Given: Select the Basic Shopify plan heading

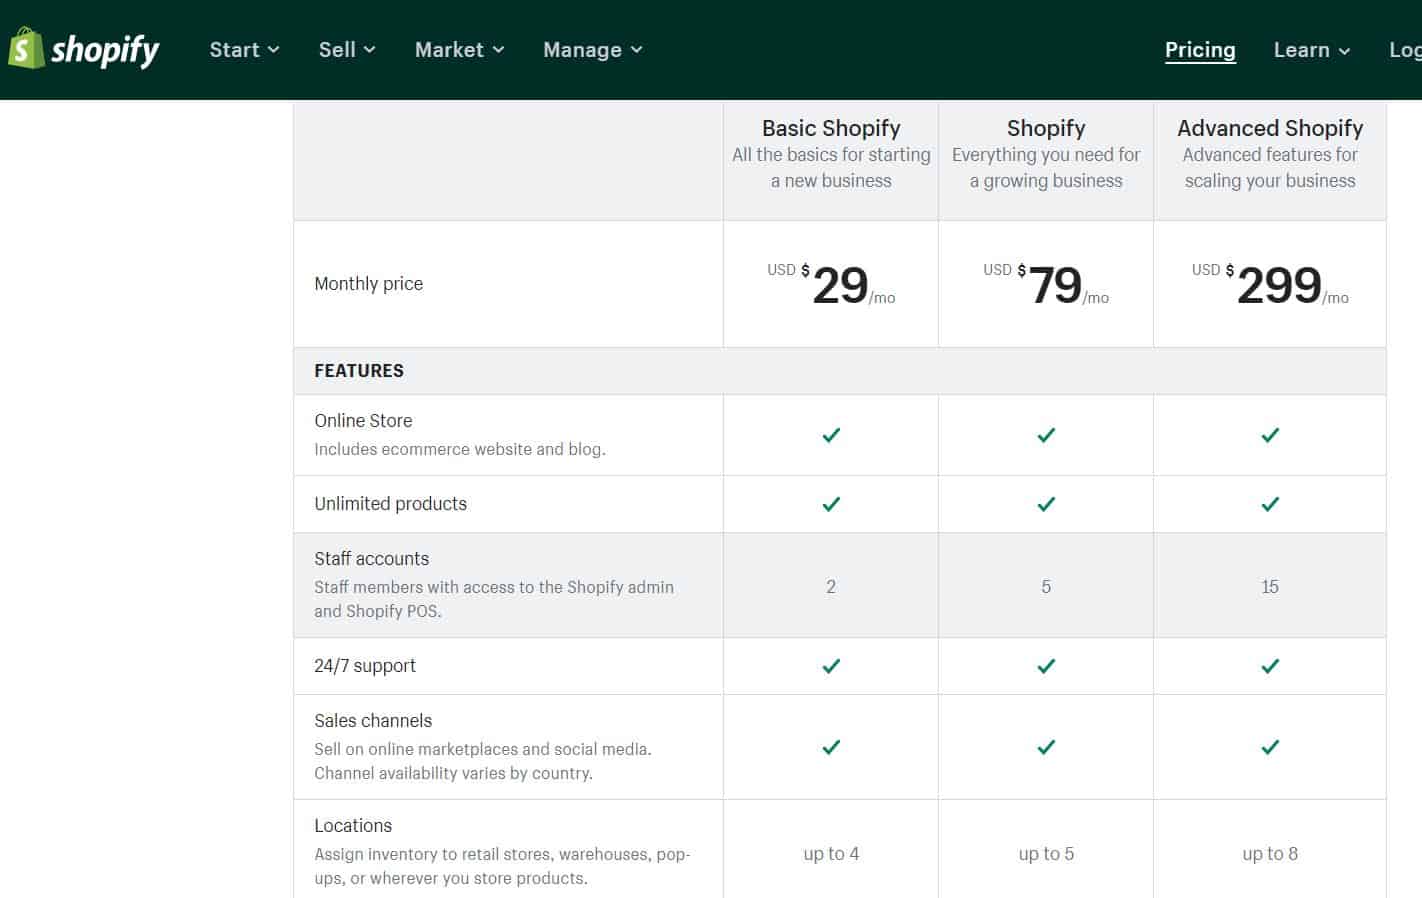Looking at the screenshot, I should 831,128.
